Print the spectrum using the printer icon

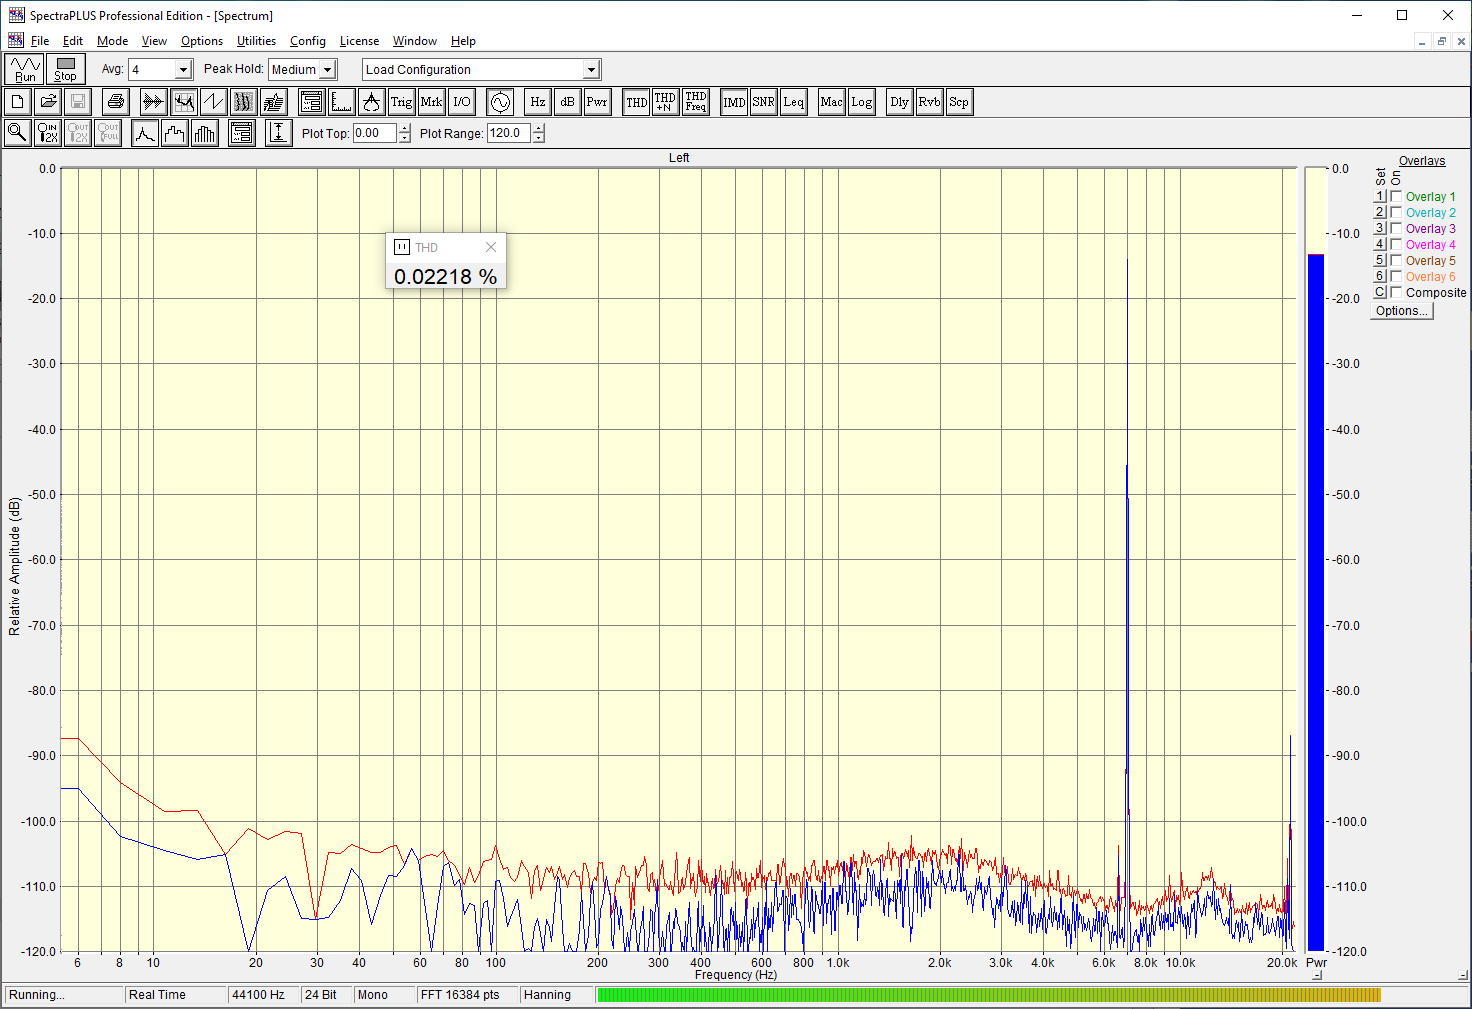(x=116, y=102)
